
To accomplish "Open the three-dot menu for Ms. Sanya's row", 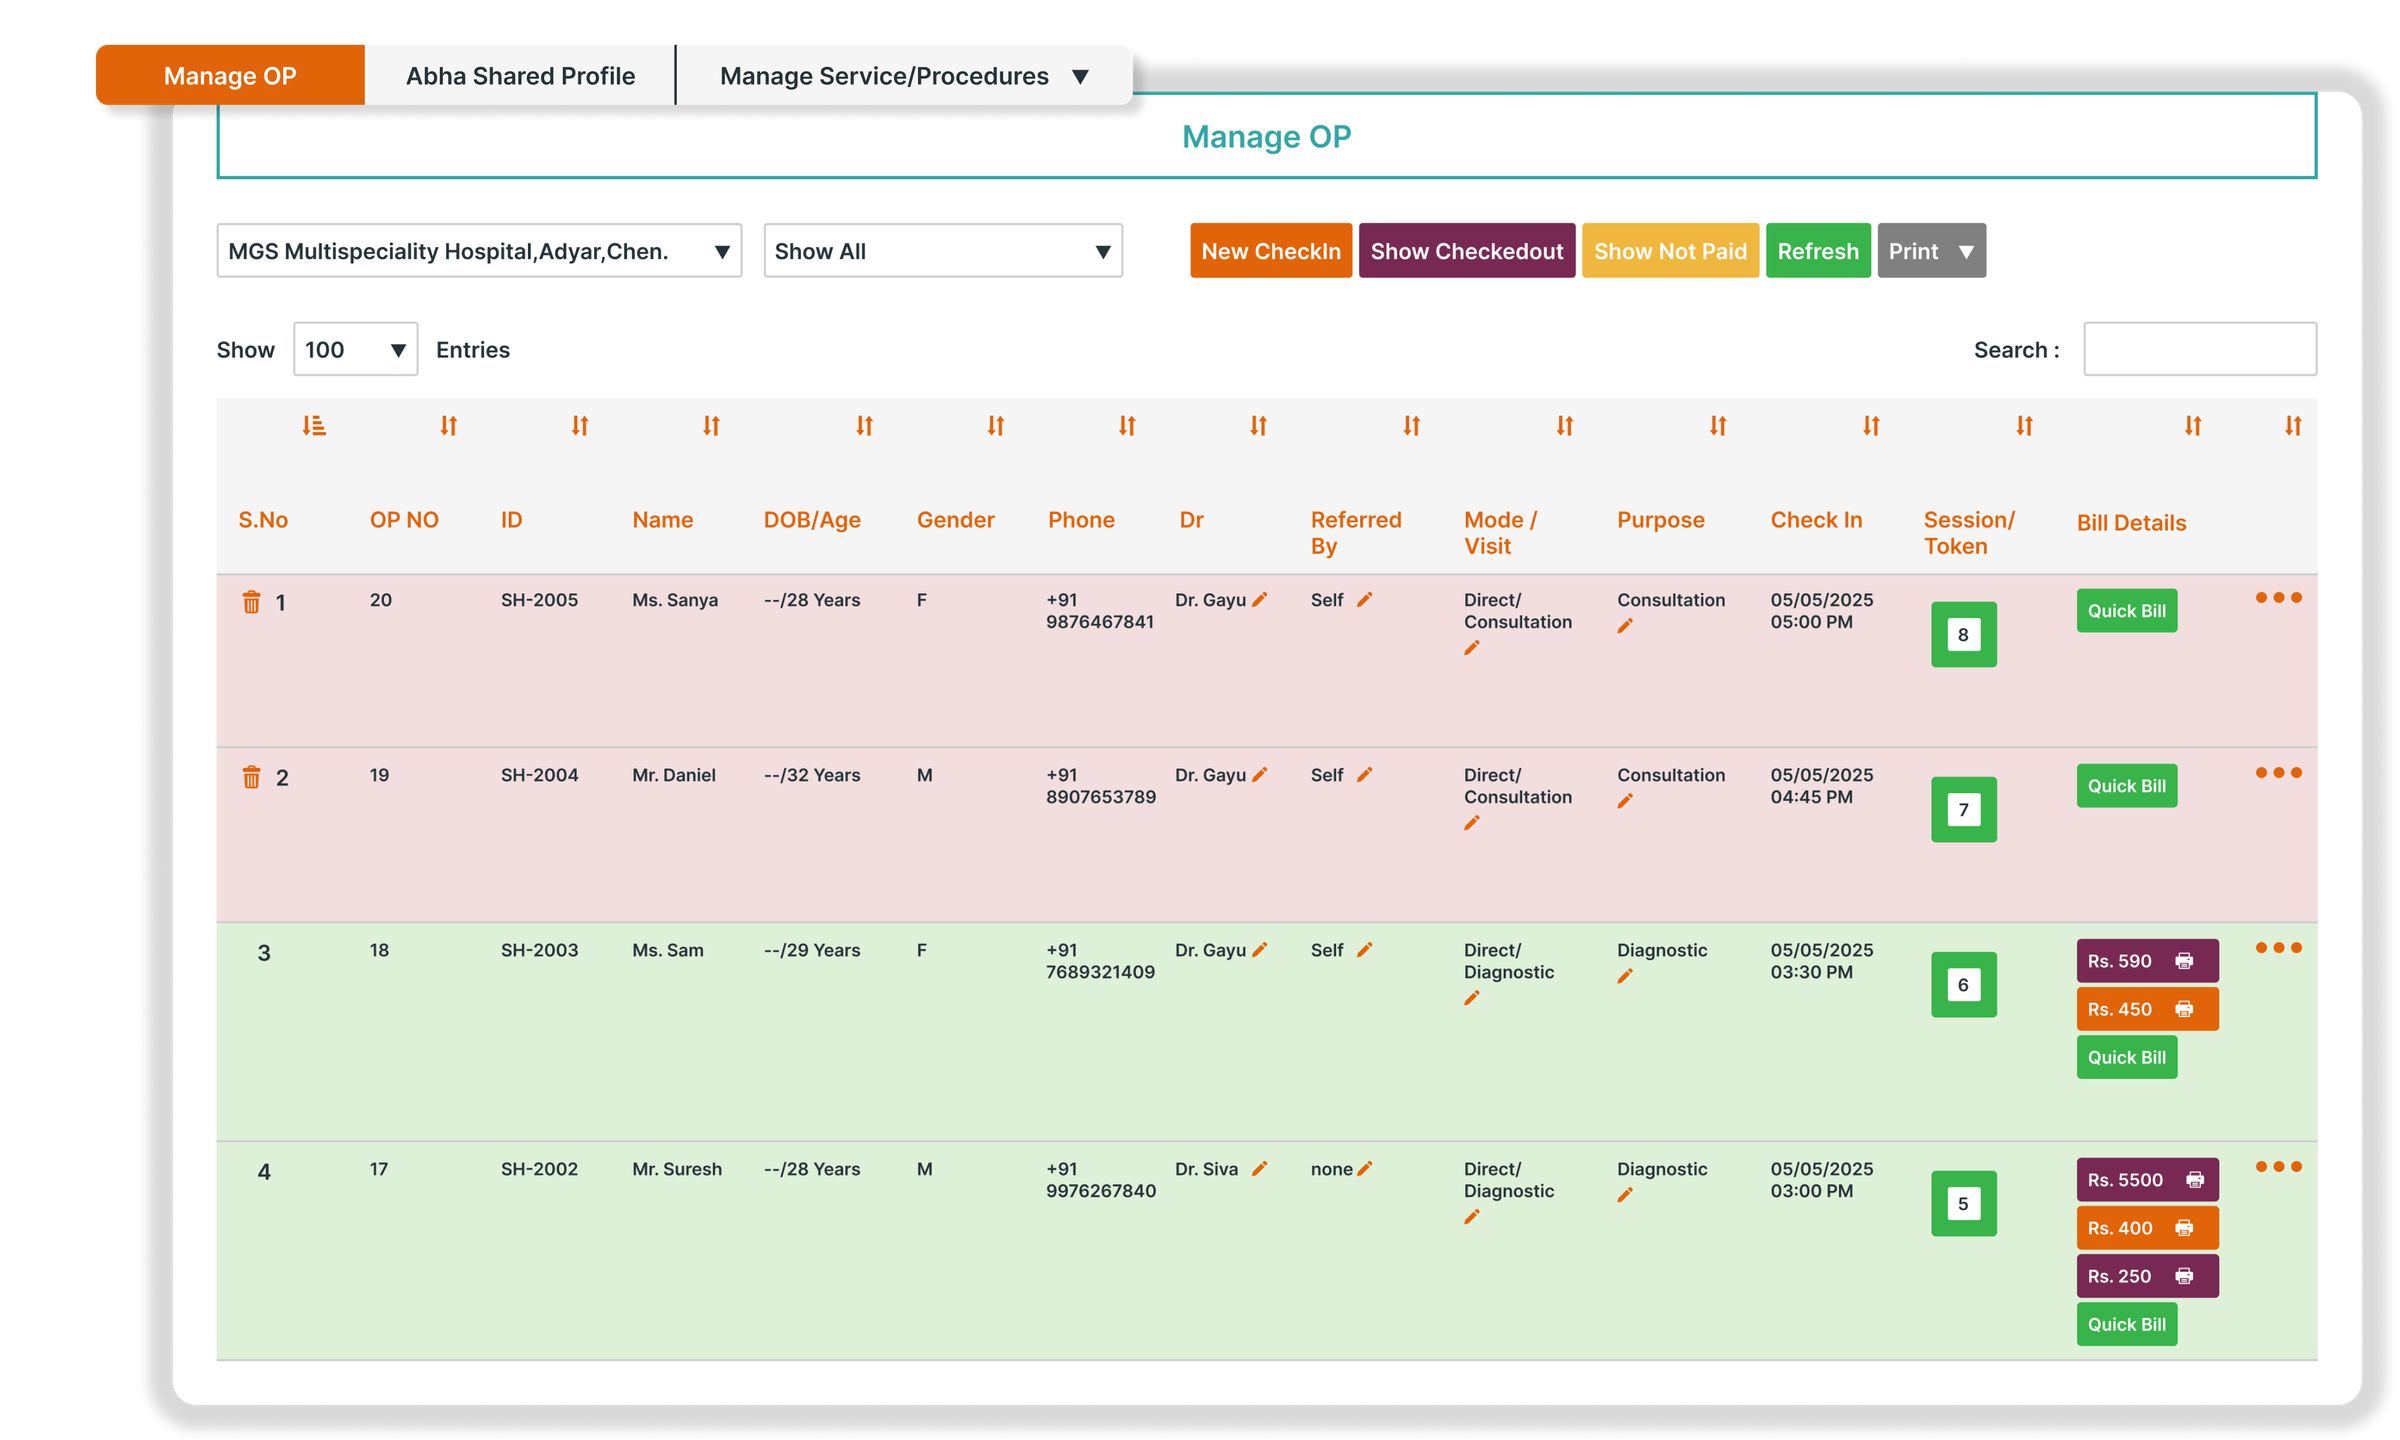I will (x=2279, y=597).
